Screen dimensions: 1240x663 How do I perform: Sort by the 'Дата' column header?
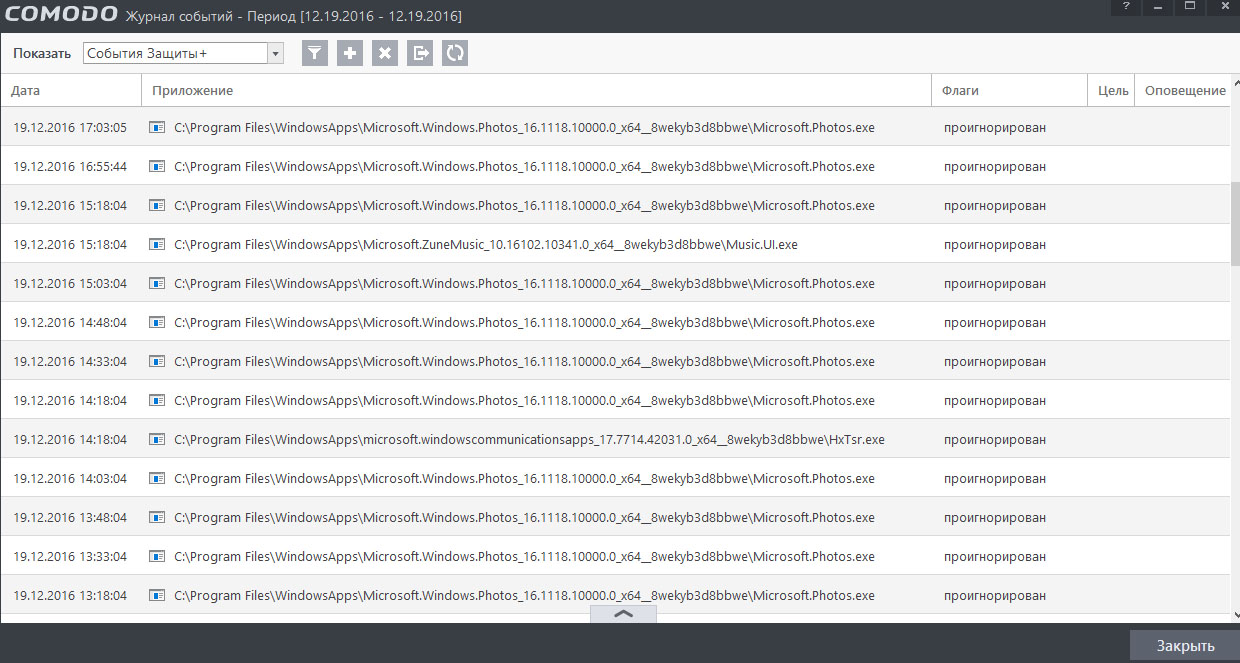71,90
